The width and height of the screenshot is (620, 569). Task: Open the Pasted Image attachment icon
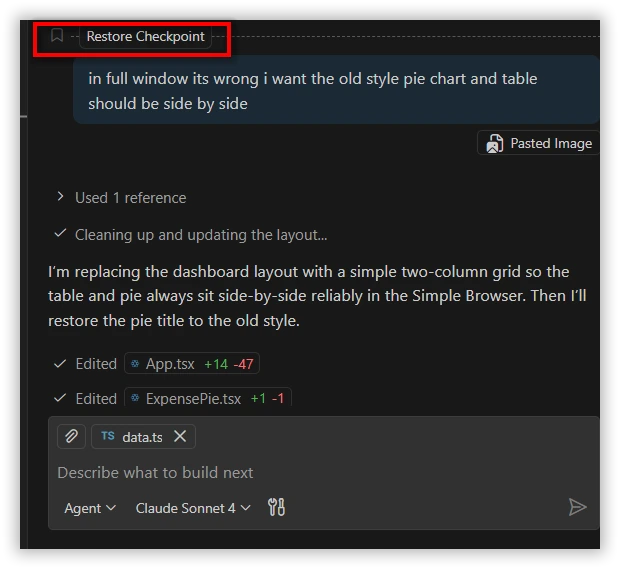pyautogui.click(x=494, y=143)
